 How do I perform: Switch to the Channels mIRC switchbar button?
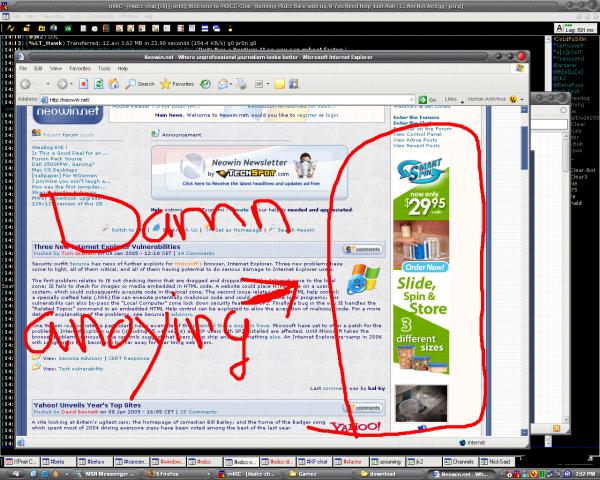pyautogui.click(x=460, y=462)
